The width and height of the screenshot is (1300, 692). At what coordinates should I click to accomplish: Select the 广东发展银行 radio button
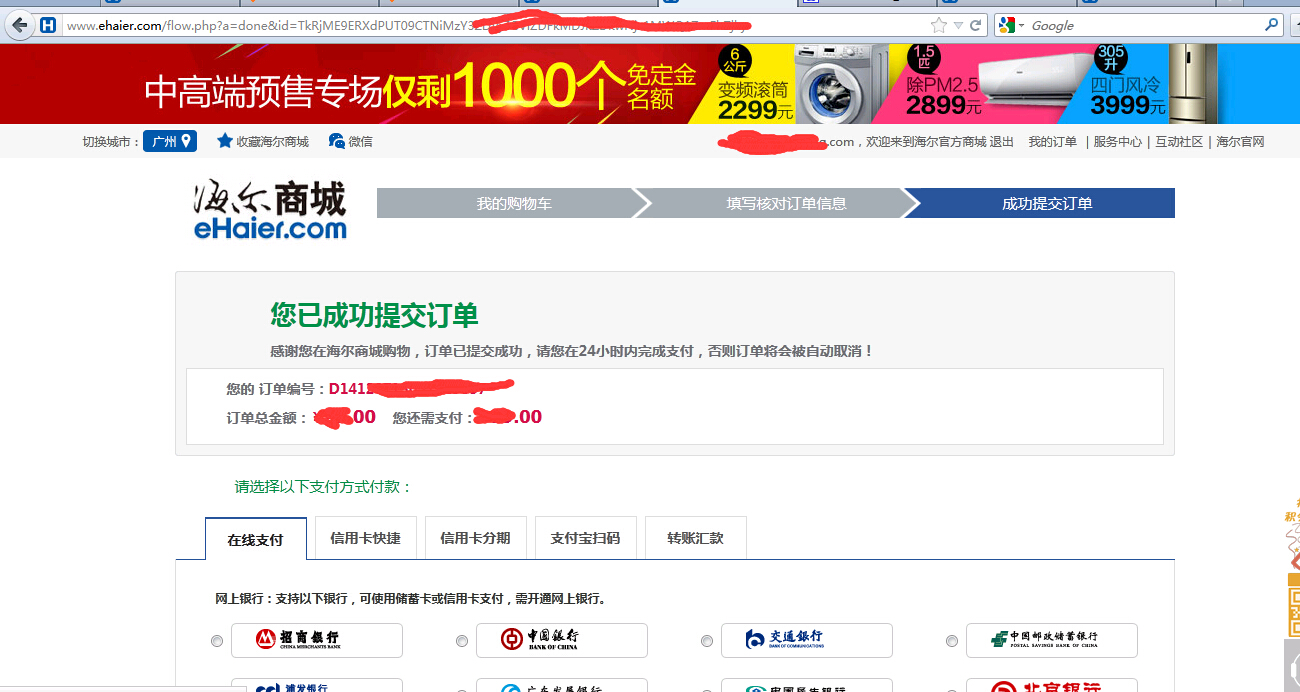pyautogui.click(x=462, y=689)
